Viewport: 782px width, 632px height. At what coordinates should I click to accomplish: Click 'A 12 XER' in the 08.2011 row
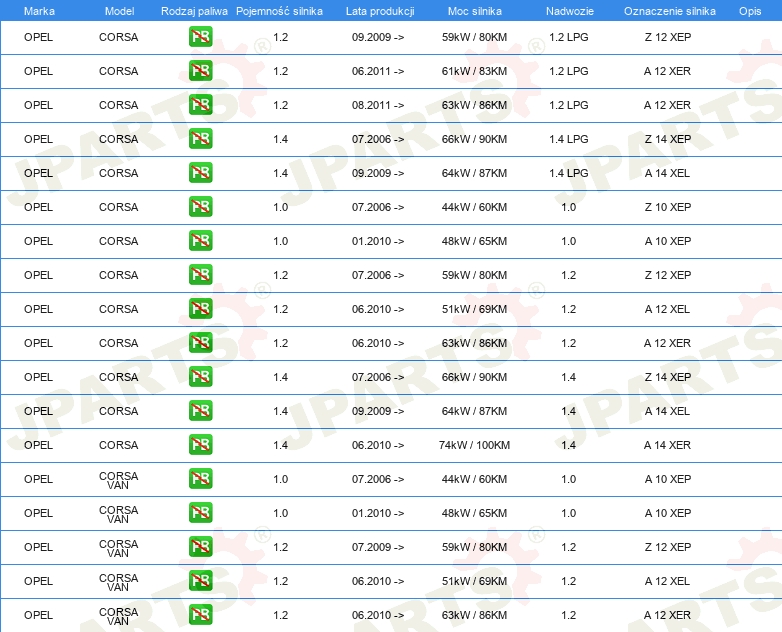coord(667,105)
